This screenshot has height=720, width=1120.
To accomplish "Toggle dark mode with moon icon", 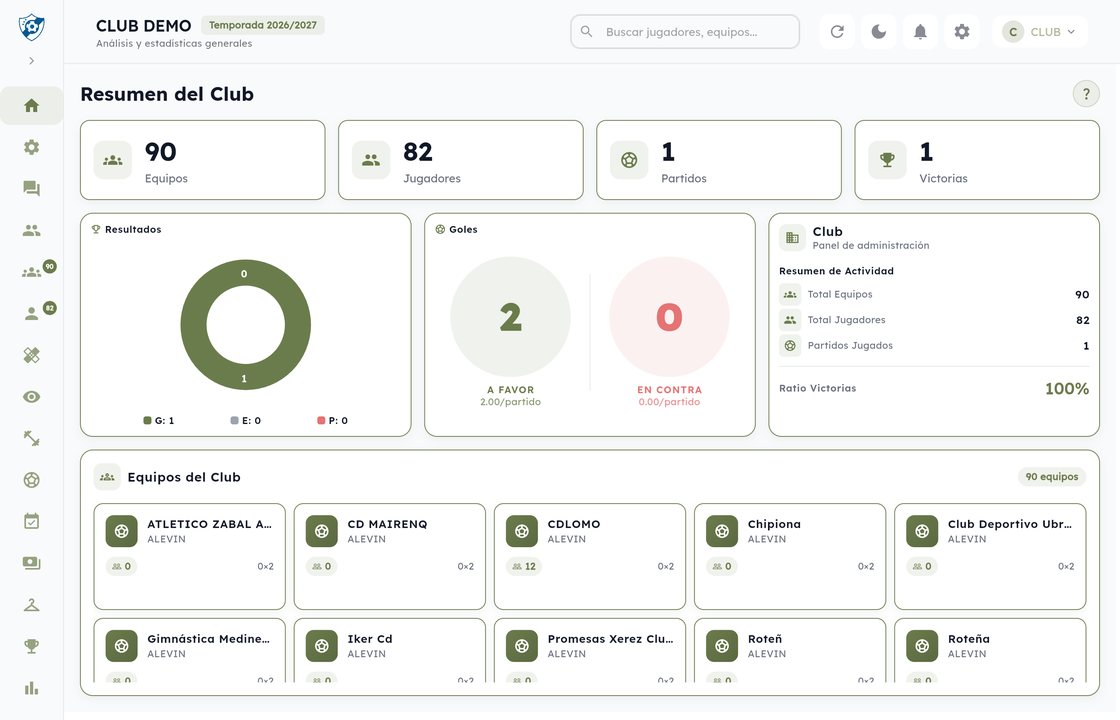I will pyautogui.click(x=879, y=31).
